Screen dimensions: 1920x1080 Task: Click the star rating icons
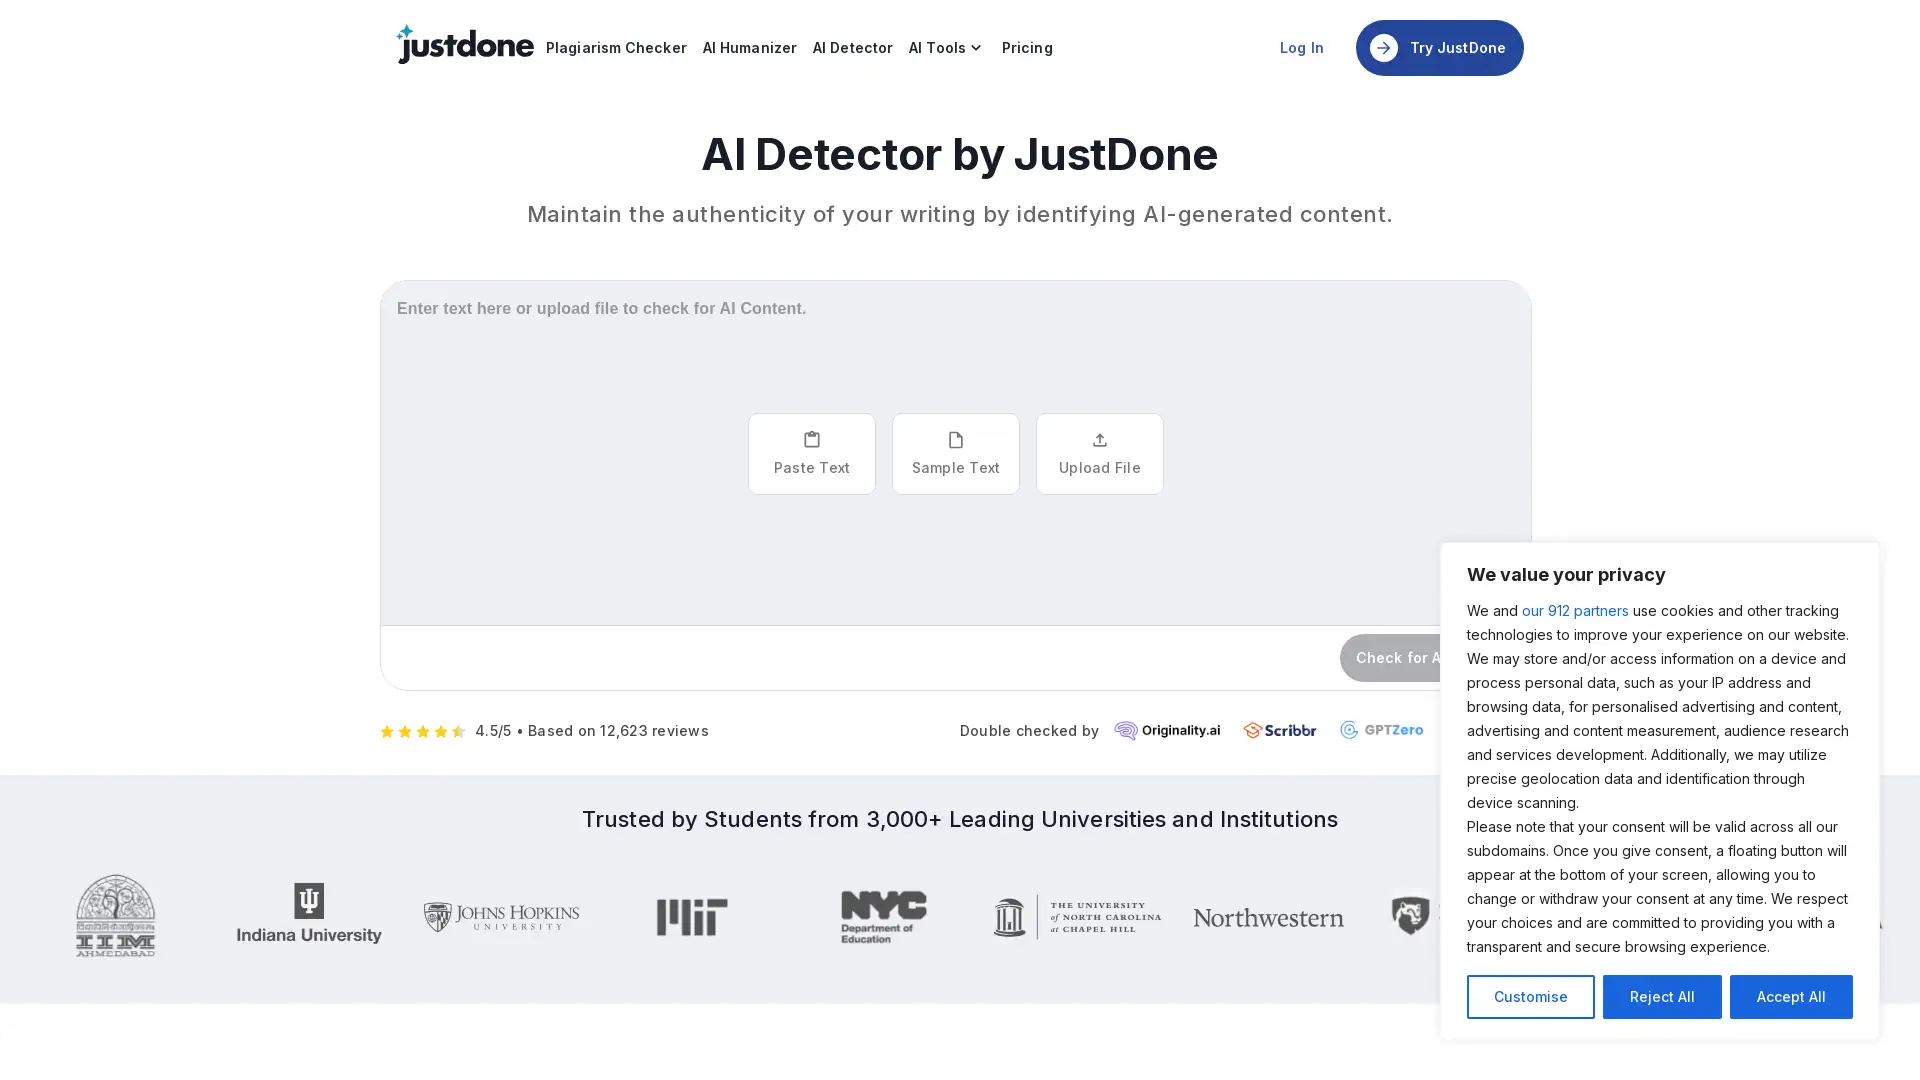(422, 732)
